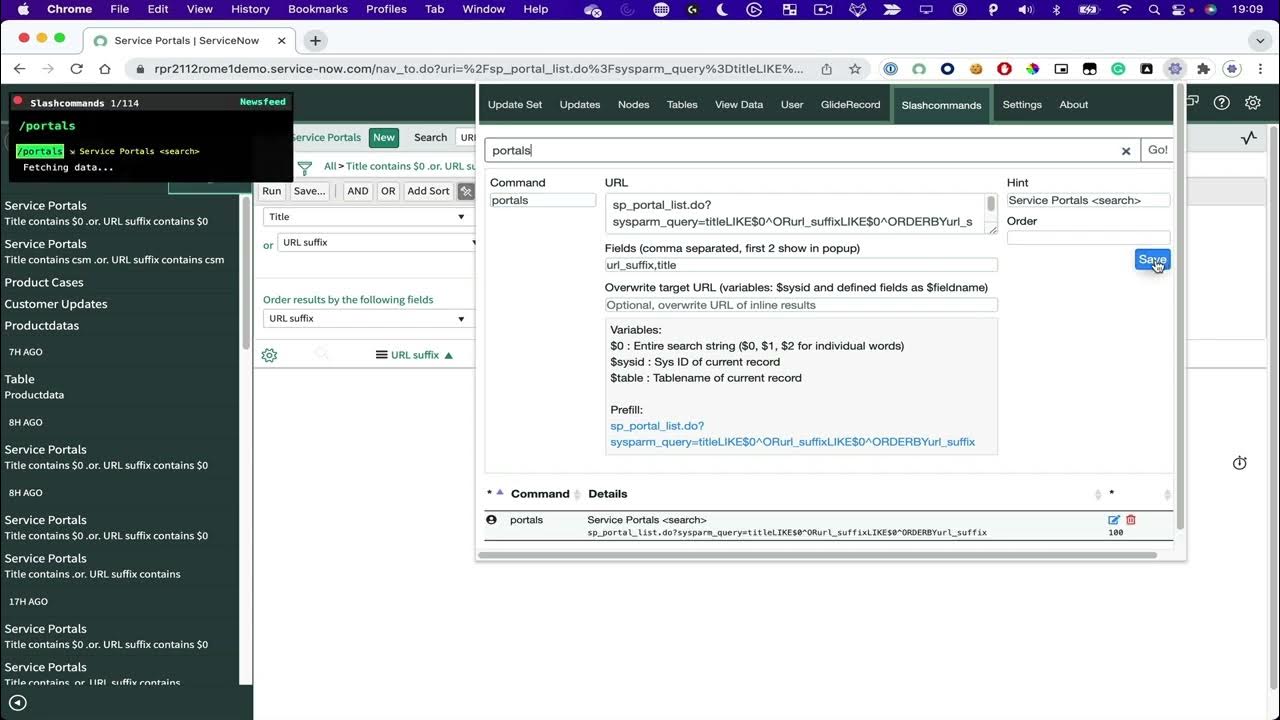Open the URL suffix condition field dropdown
This screenshot has width=1280, height=720.
(x=378, y=243)
